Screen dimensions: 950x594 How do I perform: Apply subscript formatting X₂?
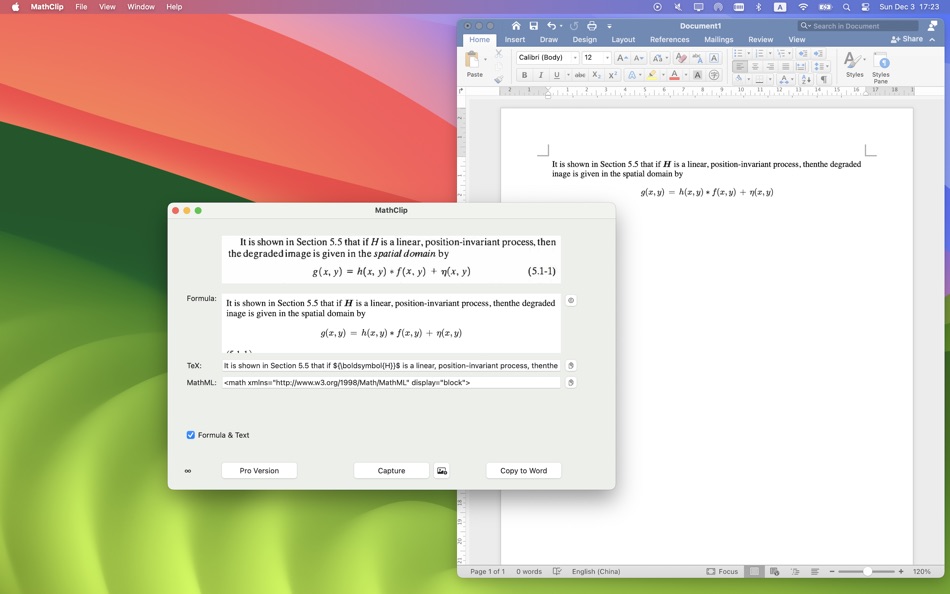[x=596, y=75]
